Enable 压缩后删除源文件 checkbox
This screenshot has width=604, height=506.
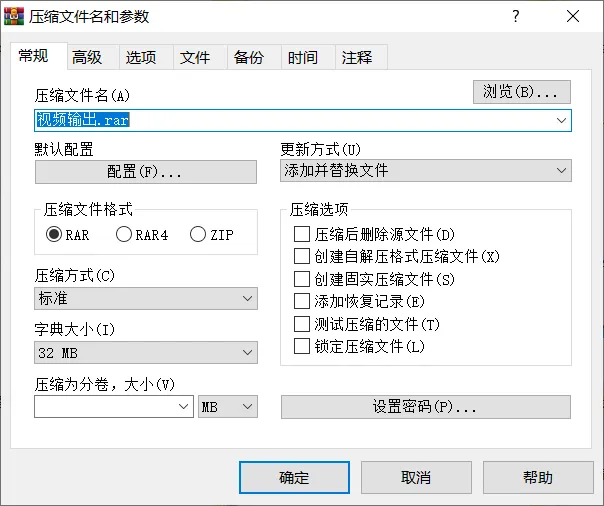coord(302,235)
